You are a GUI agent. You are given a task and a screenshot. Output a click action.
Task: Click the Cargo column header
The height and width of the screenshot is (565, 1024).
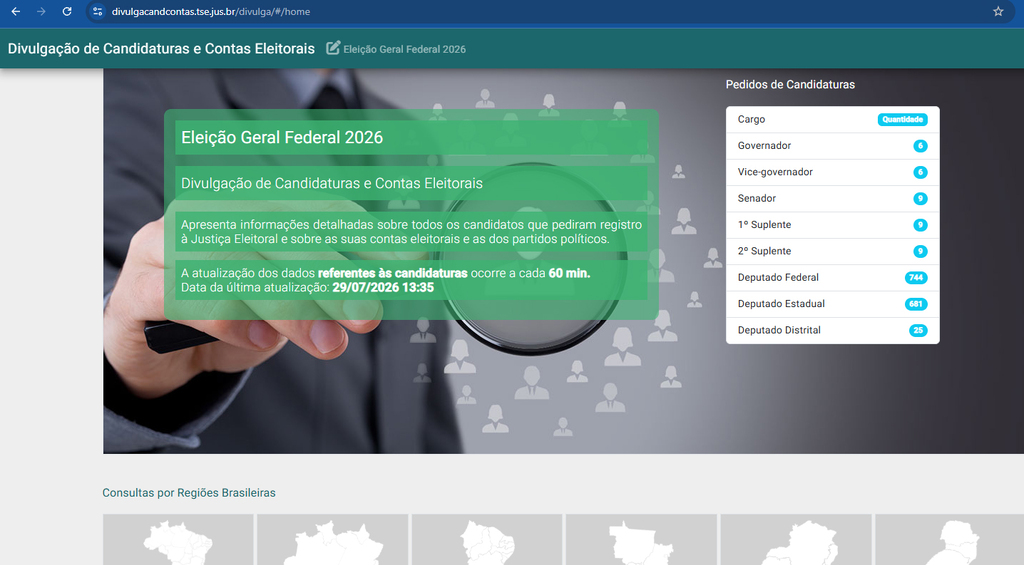point(751,120)
